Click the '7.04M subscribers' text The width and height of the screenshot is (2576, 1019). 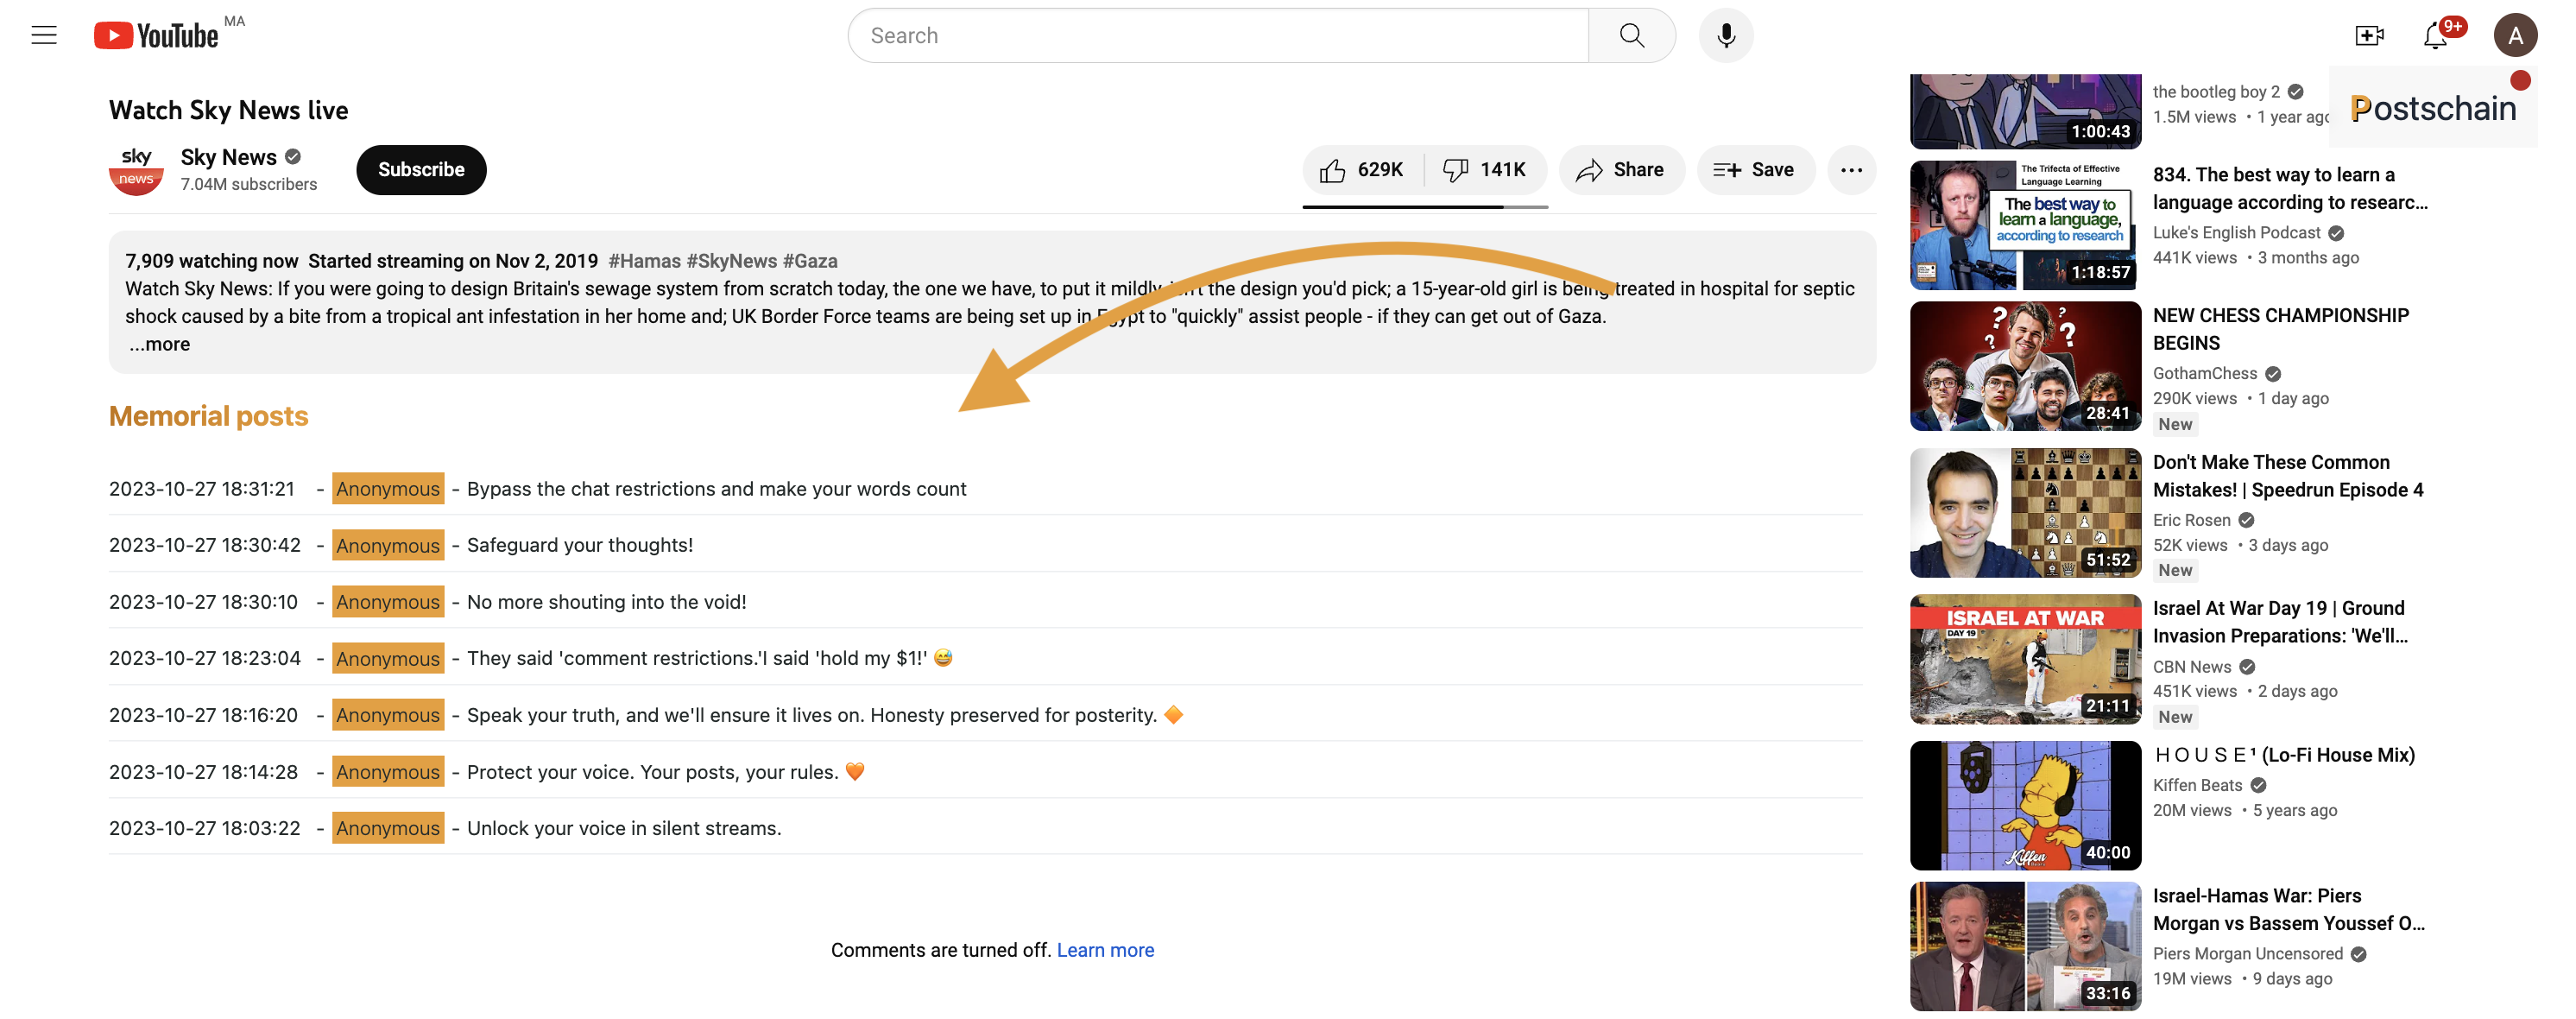[248, 184]
